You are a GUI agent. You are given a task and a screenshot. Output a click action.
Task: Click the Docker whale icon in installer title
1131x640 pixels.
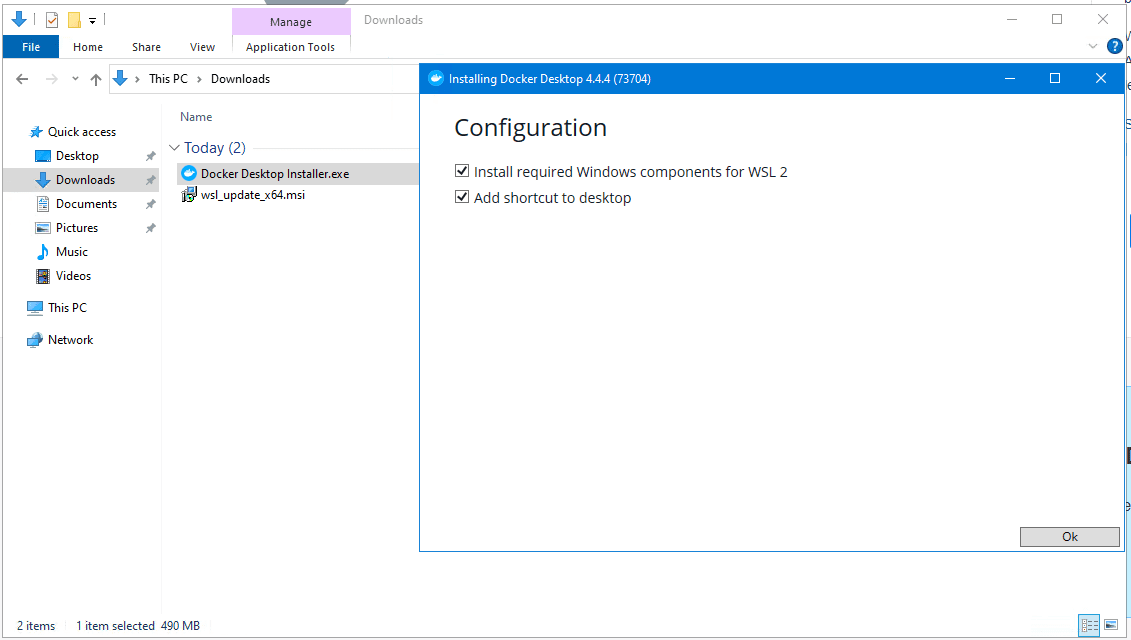click(x=435, y=79)
